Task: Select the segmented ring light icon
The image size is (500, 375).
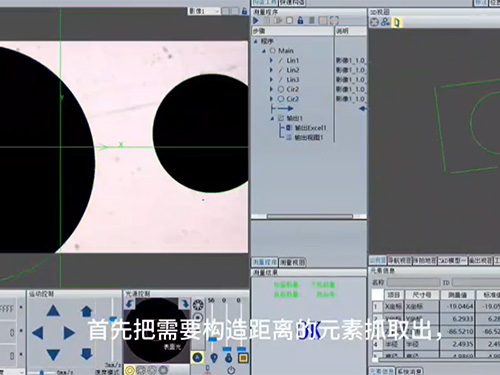Action: (x=198, y=305)
